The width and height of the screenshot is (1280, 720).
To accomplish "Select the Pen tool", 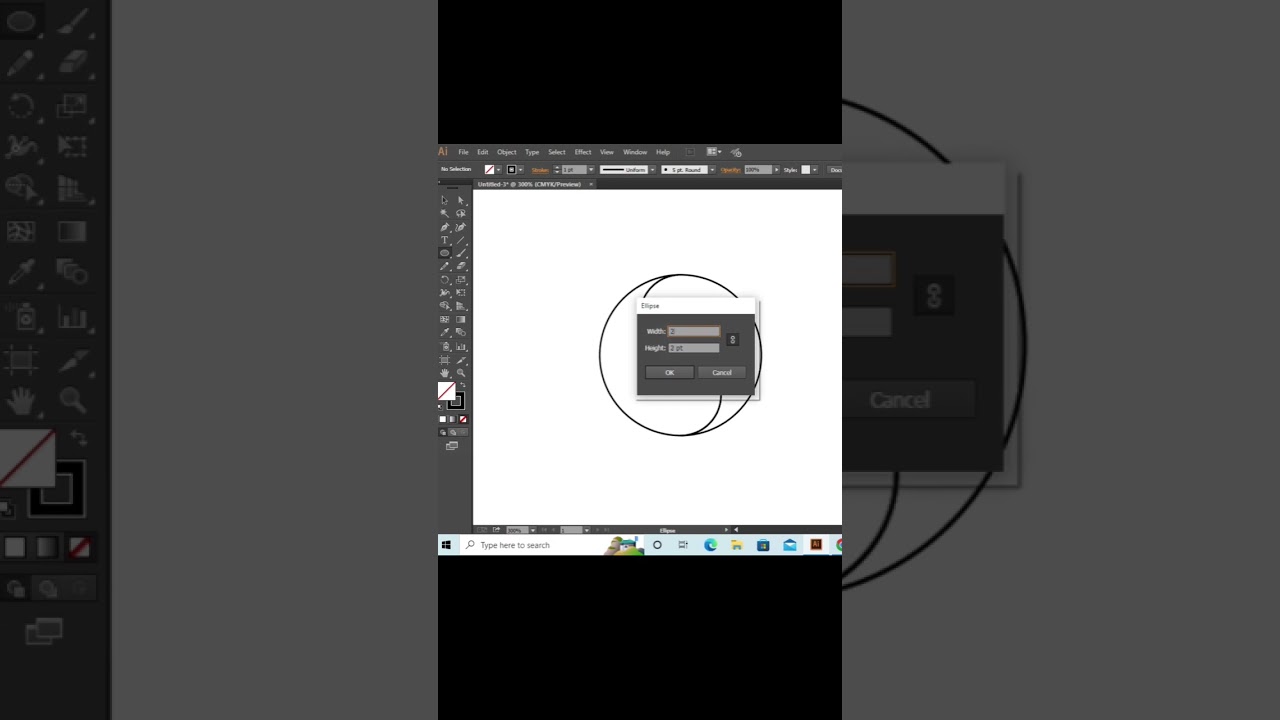I will click(445, 227).
